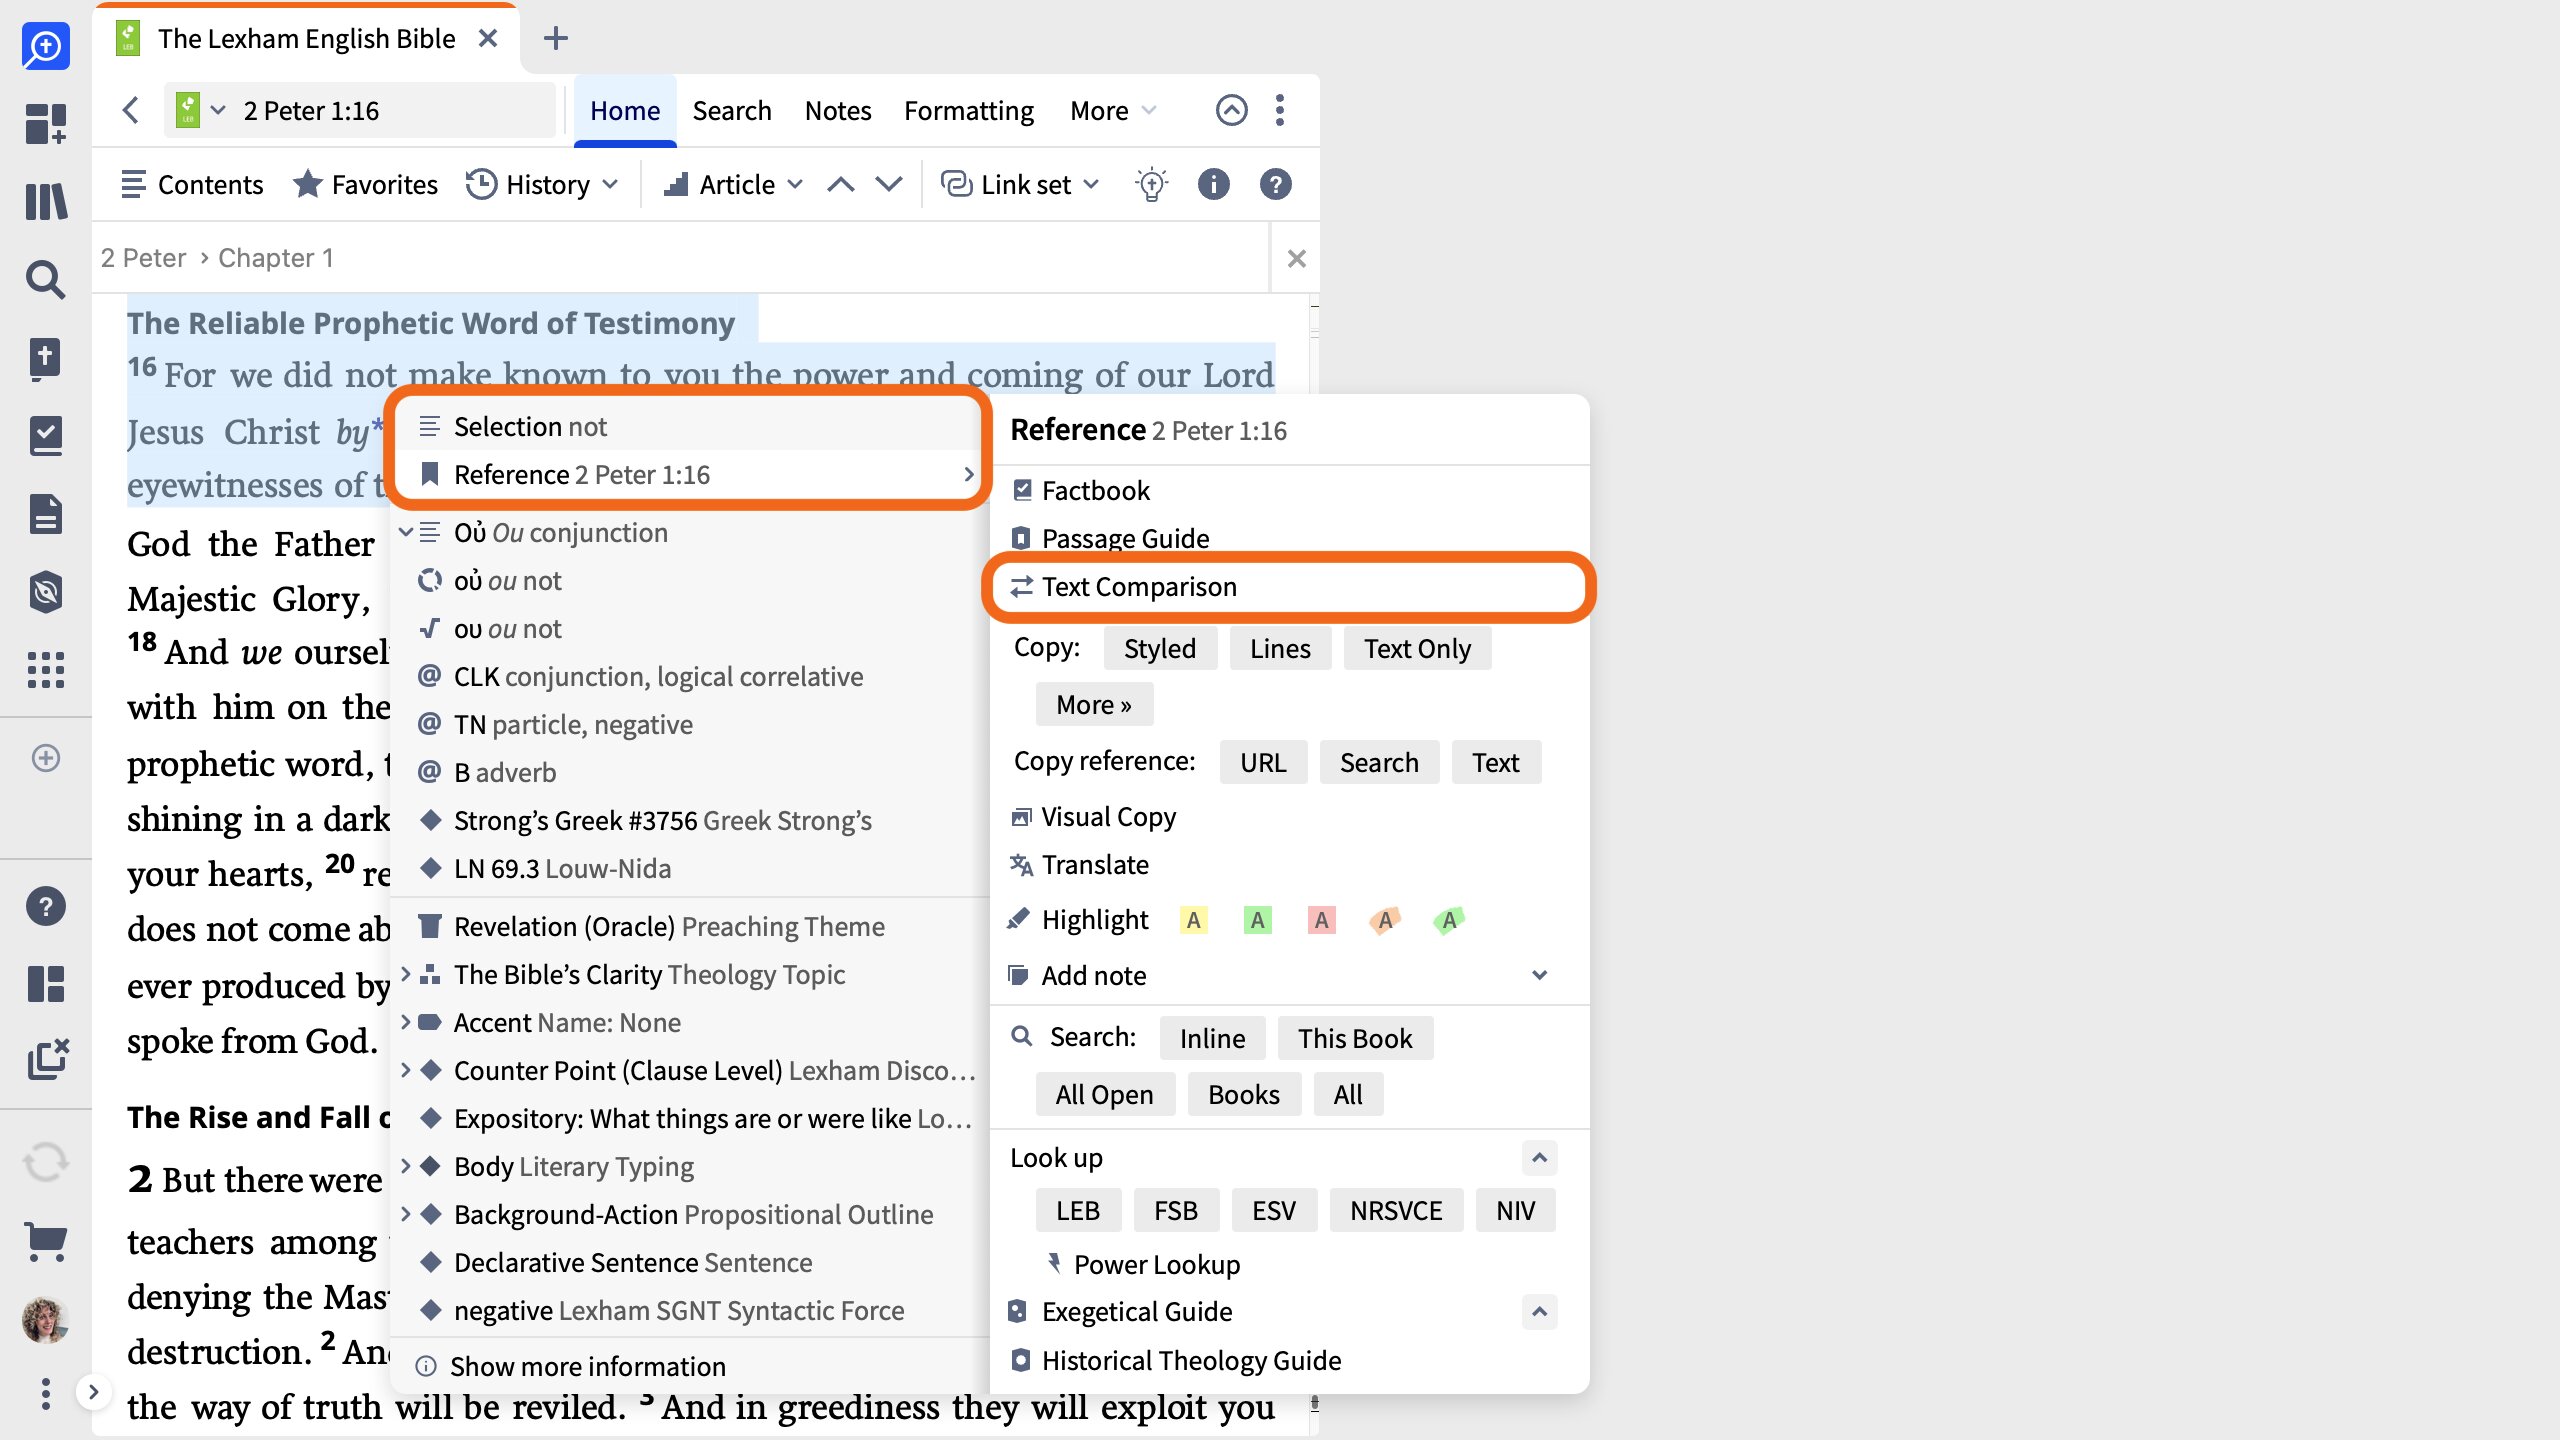Click the sidebar bottom three-dot menu
The image size is (2560, 1440).
(46, 1393)
